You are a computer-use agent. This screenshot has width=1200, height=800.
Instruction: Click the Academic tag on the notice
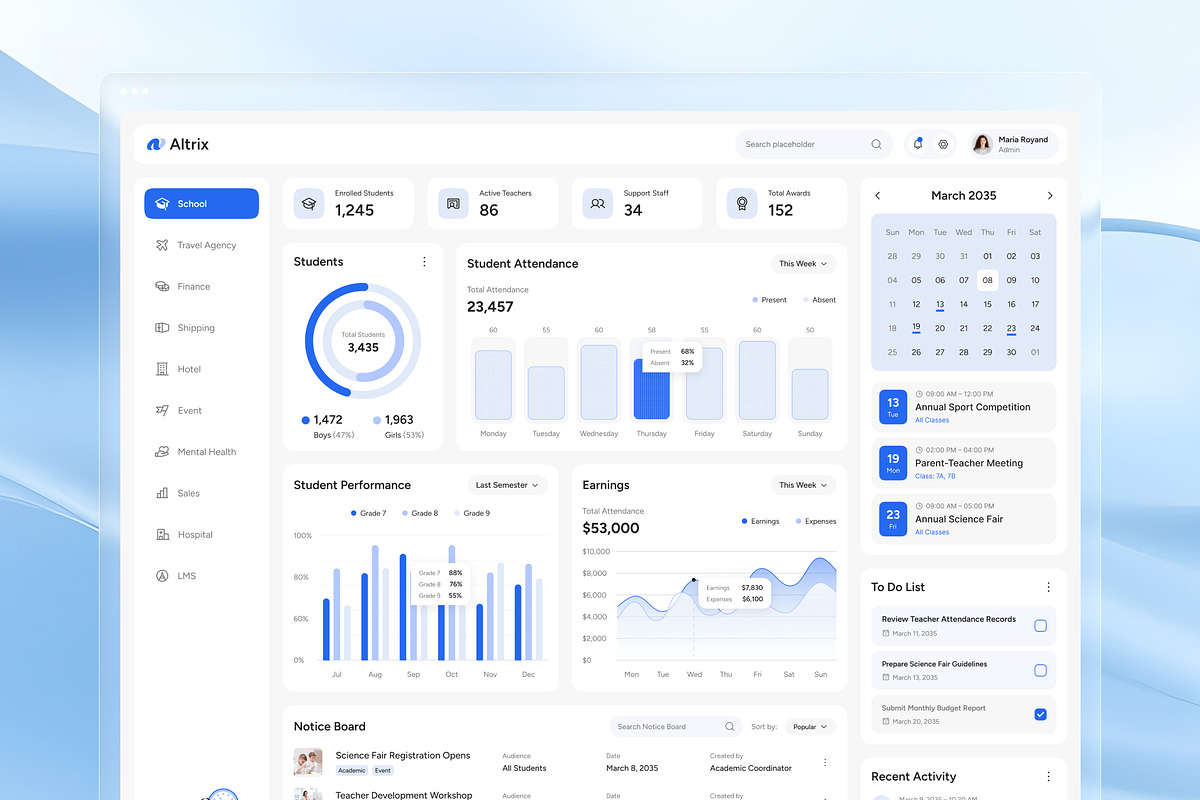tap(352, 771)
